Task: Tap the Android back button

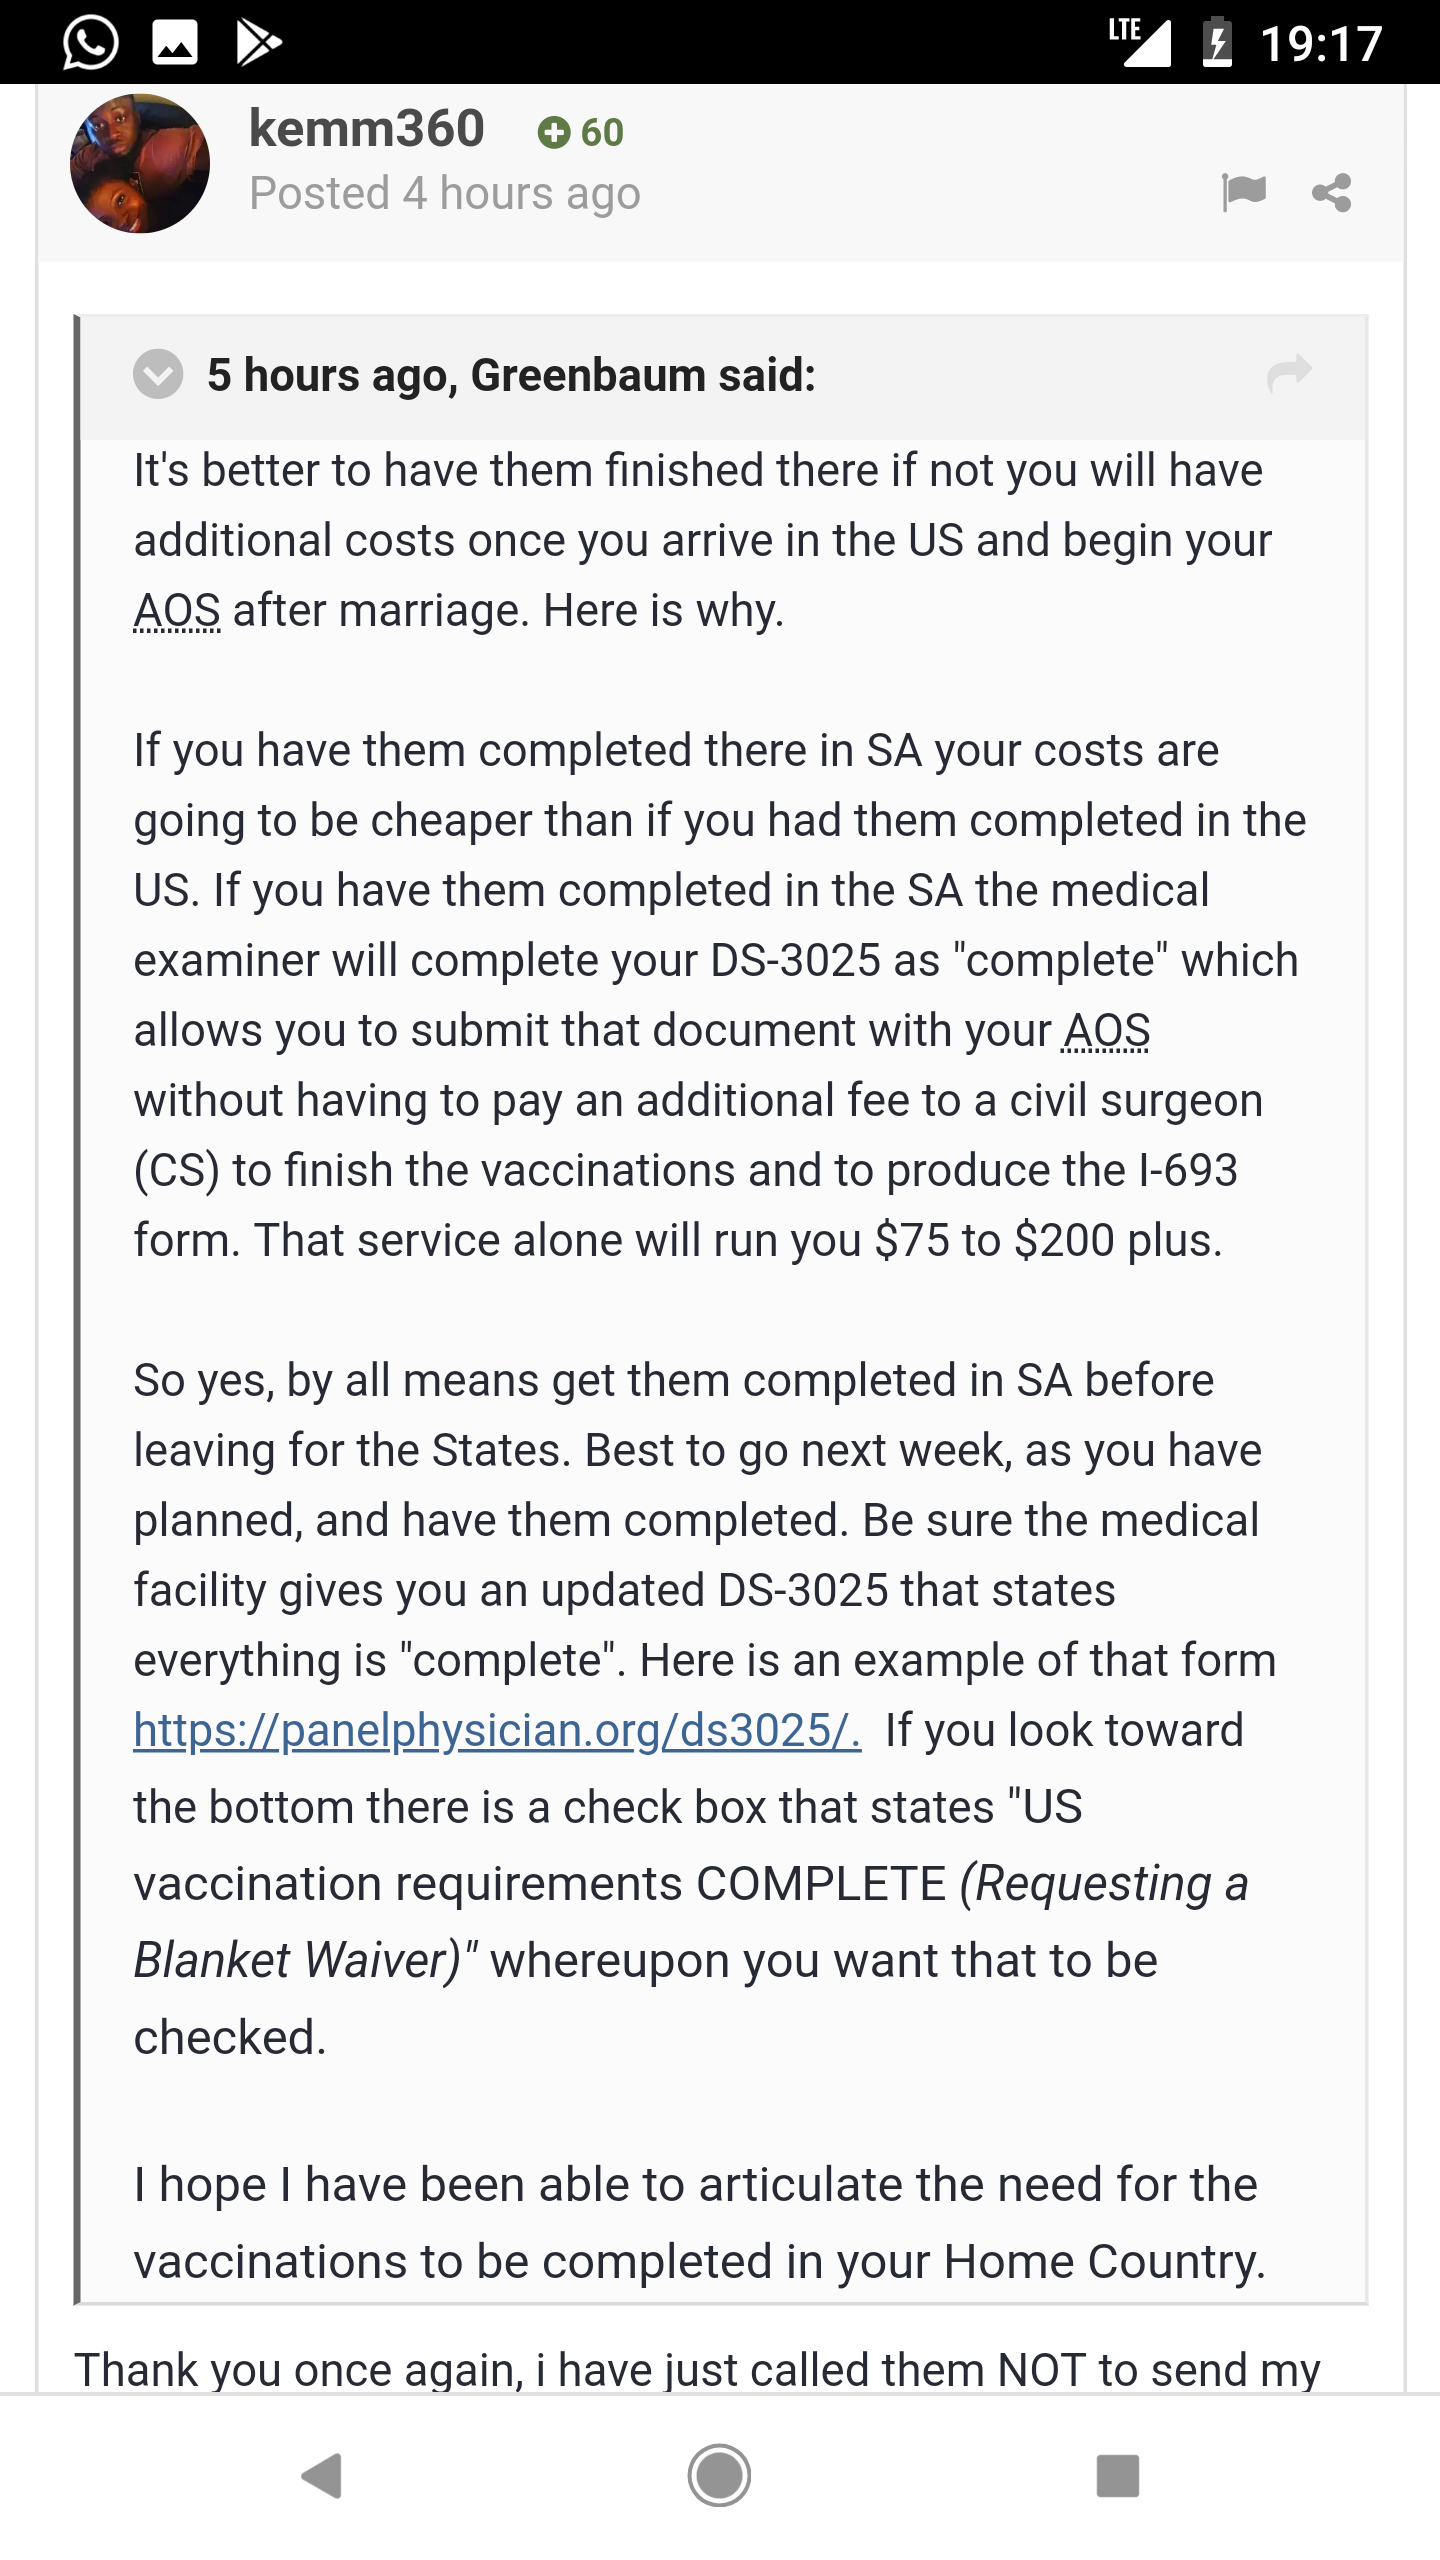Action: [322, 2476]
